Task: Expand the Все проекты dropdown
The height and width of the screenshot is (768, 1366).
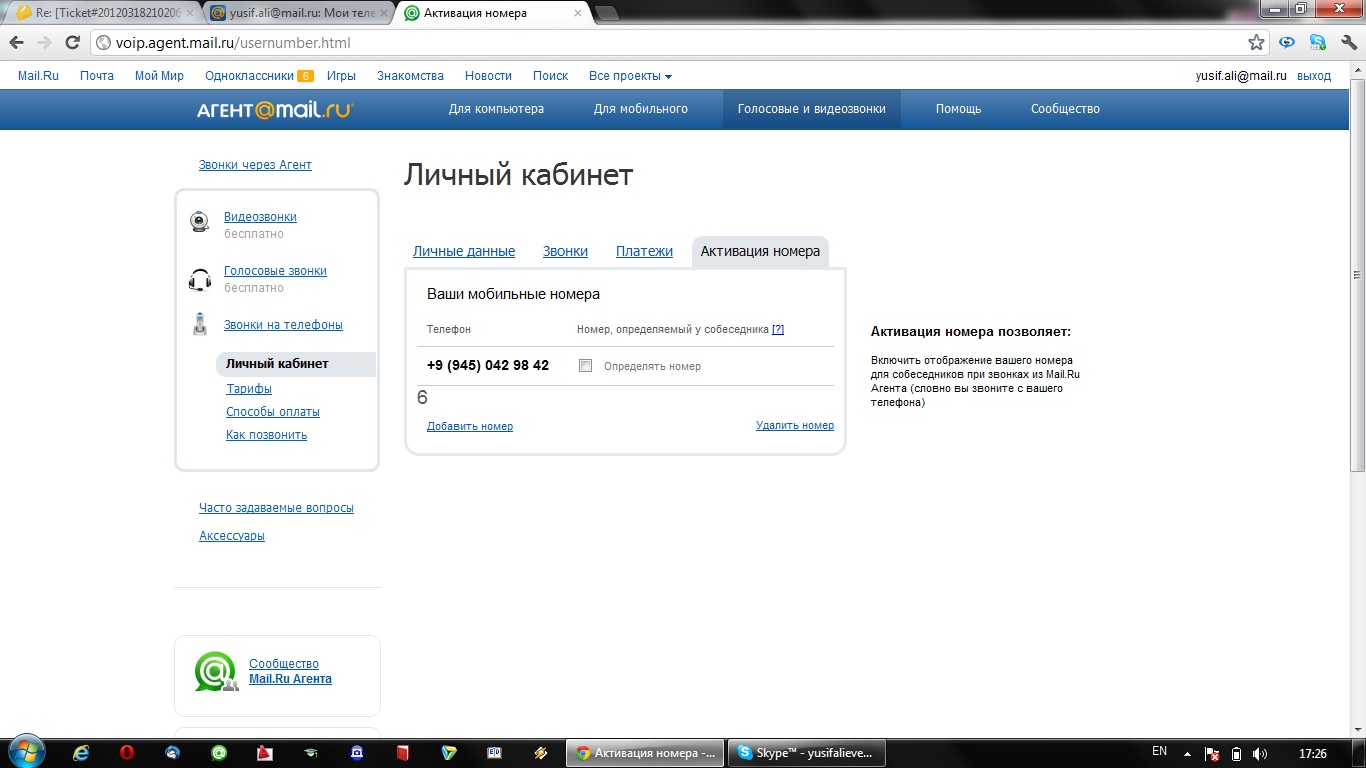Action: 630,76
